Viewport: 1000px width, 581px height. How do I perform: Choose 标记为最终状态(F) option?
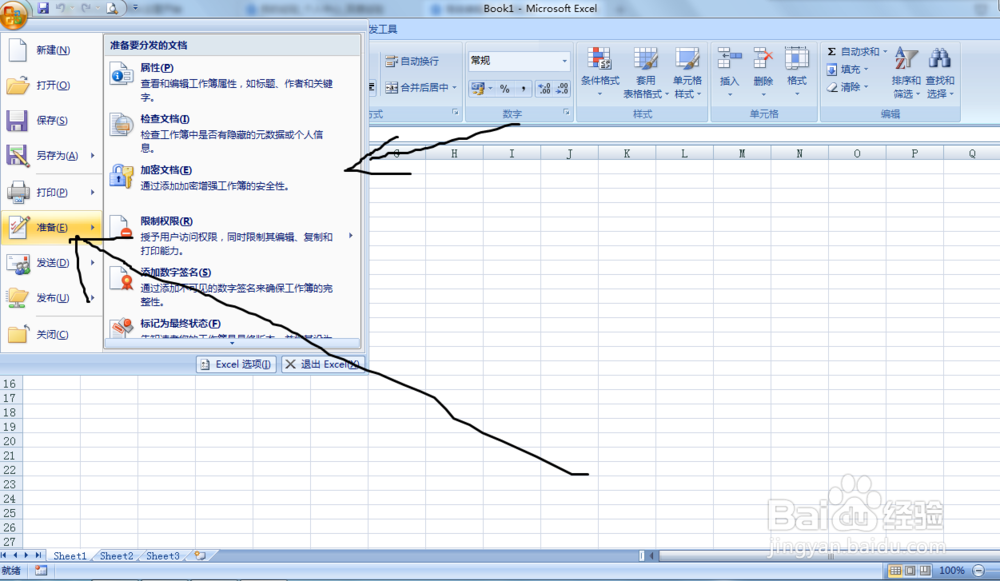[233, 327]
